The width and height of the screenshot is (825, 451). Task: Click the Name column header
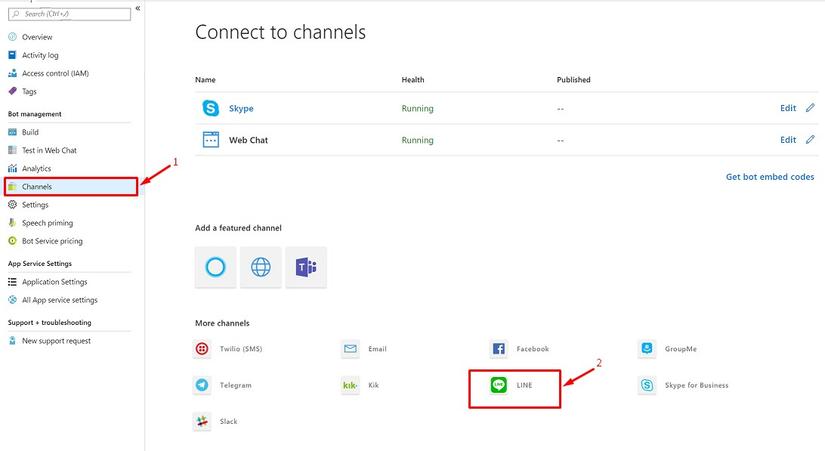coord(205,79)
